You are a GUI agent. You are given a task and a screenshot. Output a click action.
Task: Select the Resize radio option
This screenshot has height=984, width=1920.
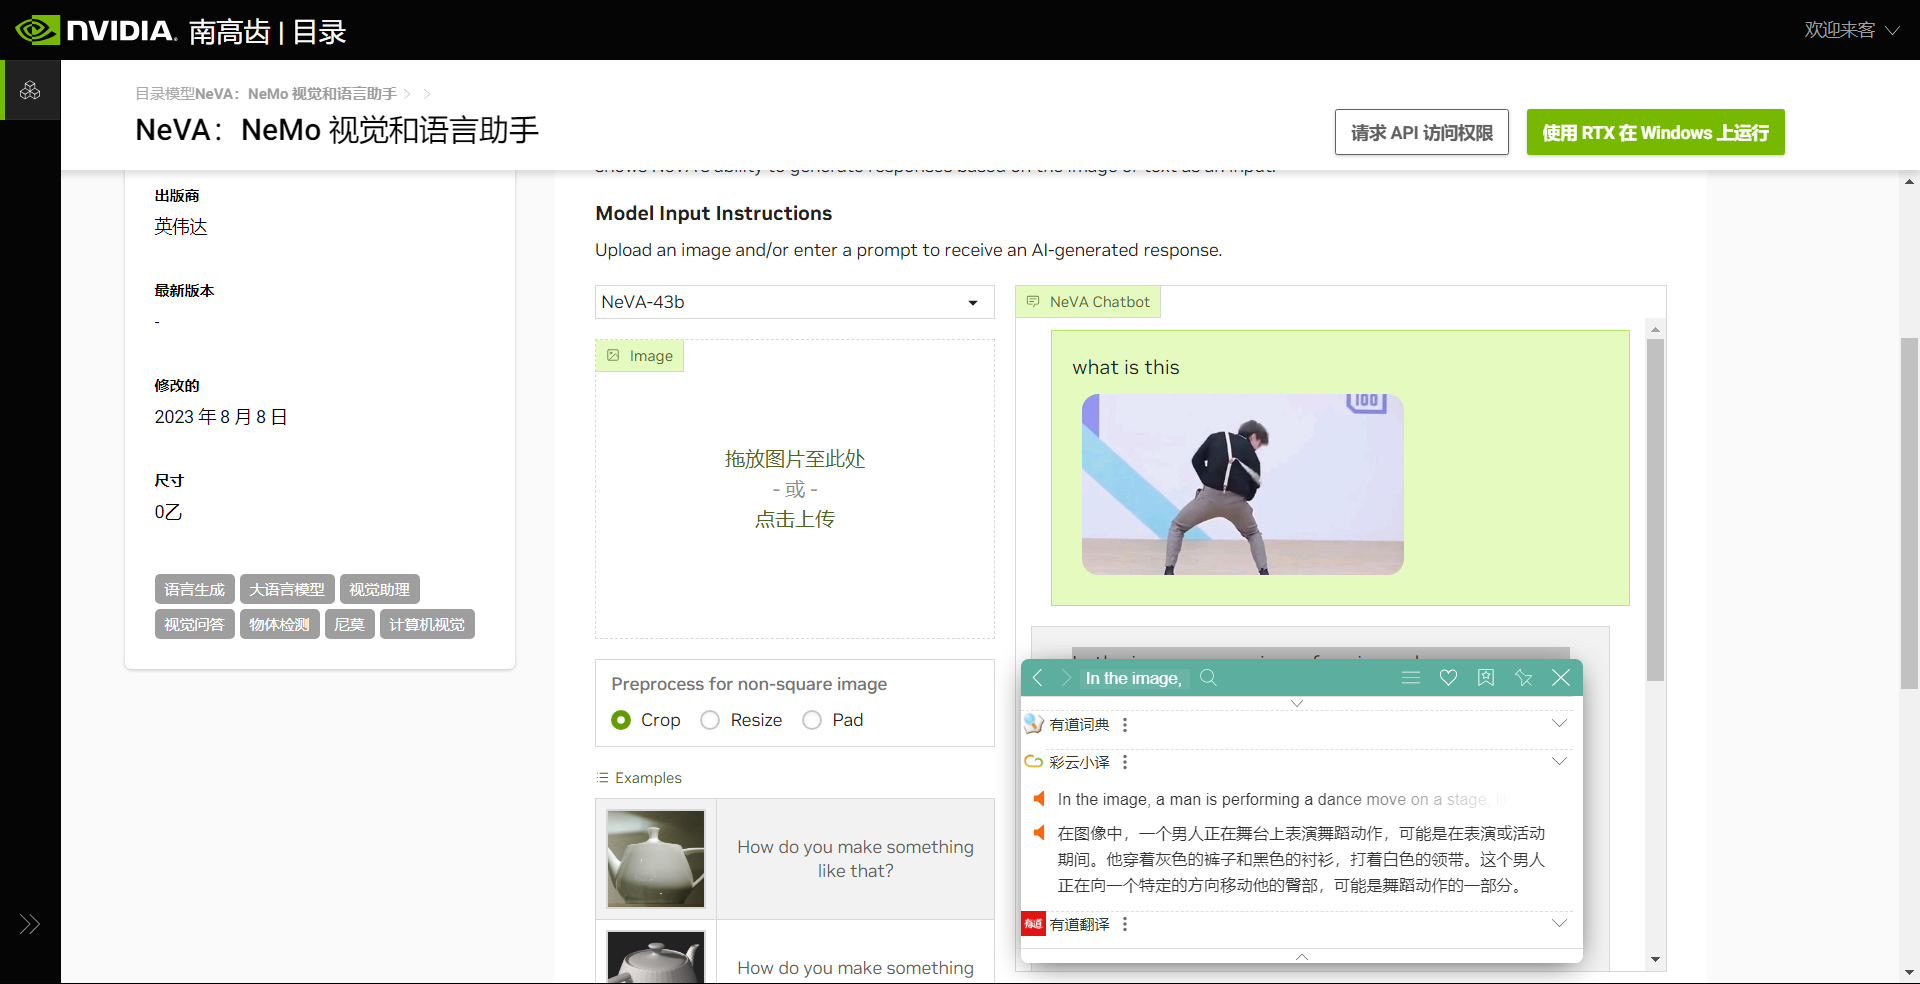click(x=710, y=720)
